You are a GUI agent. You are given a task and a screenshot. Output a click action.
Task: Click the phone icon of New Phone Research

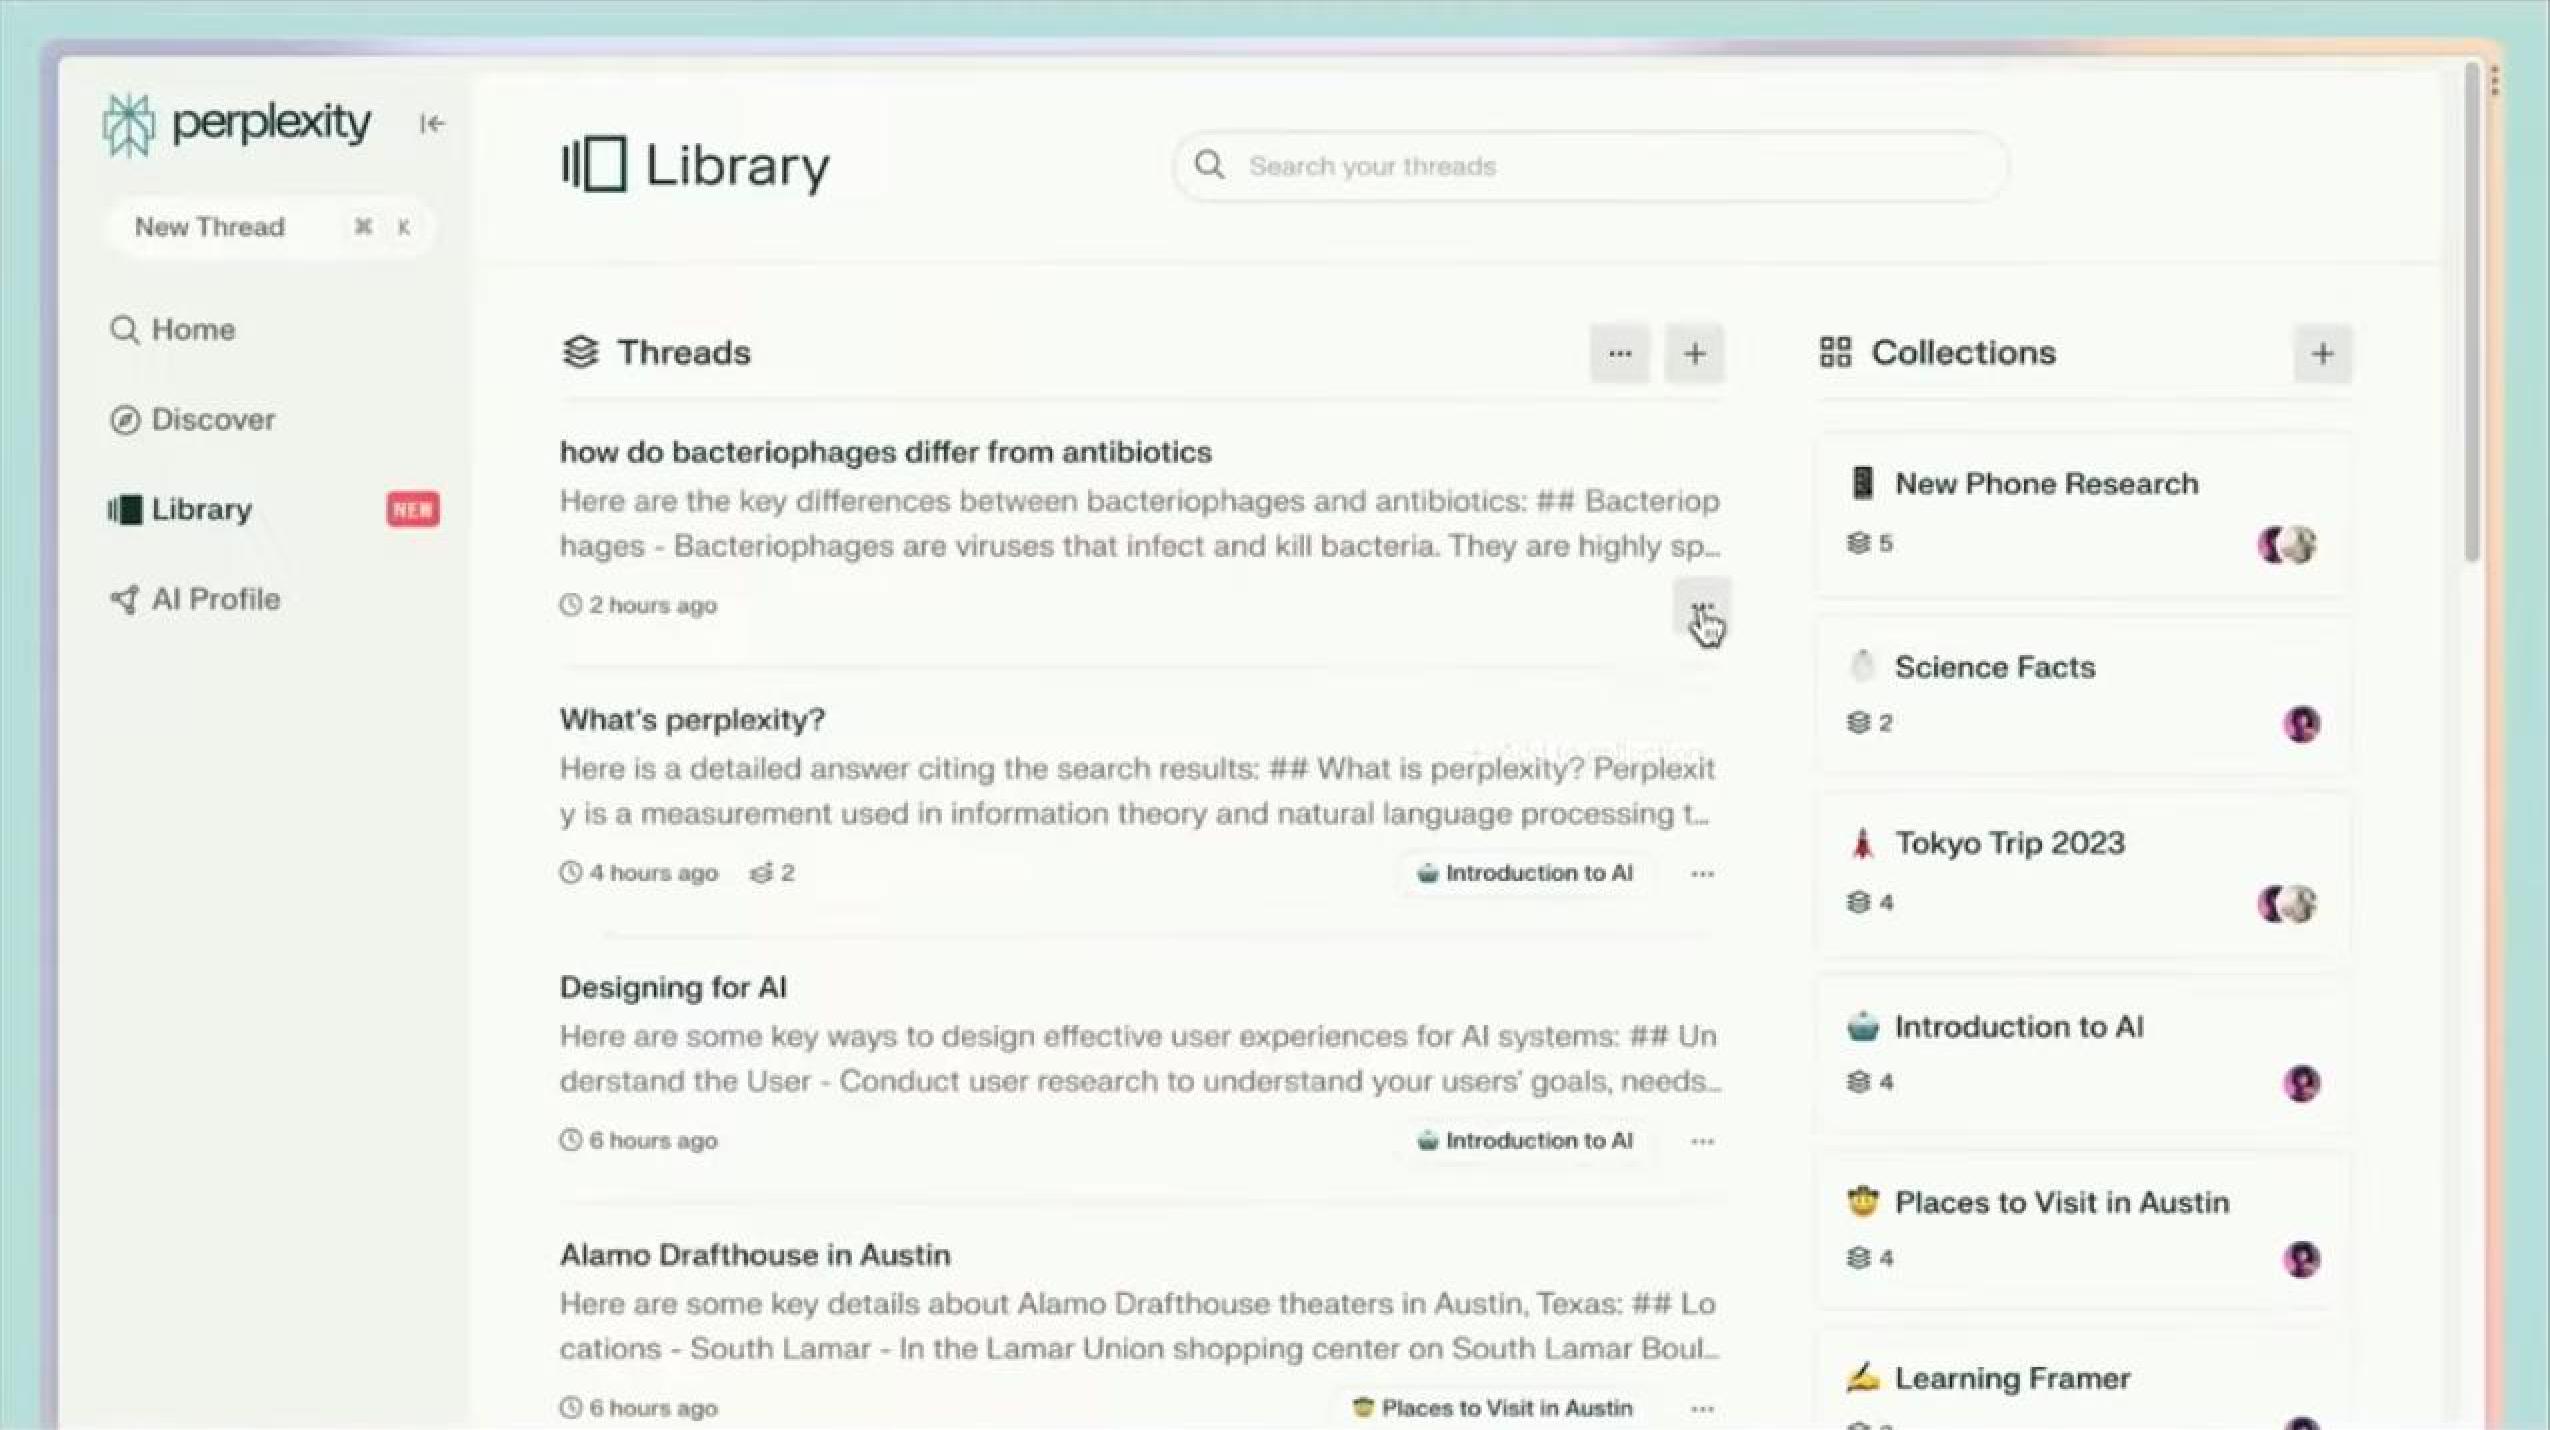pyautogui.click(x=1861, y=483)
